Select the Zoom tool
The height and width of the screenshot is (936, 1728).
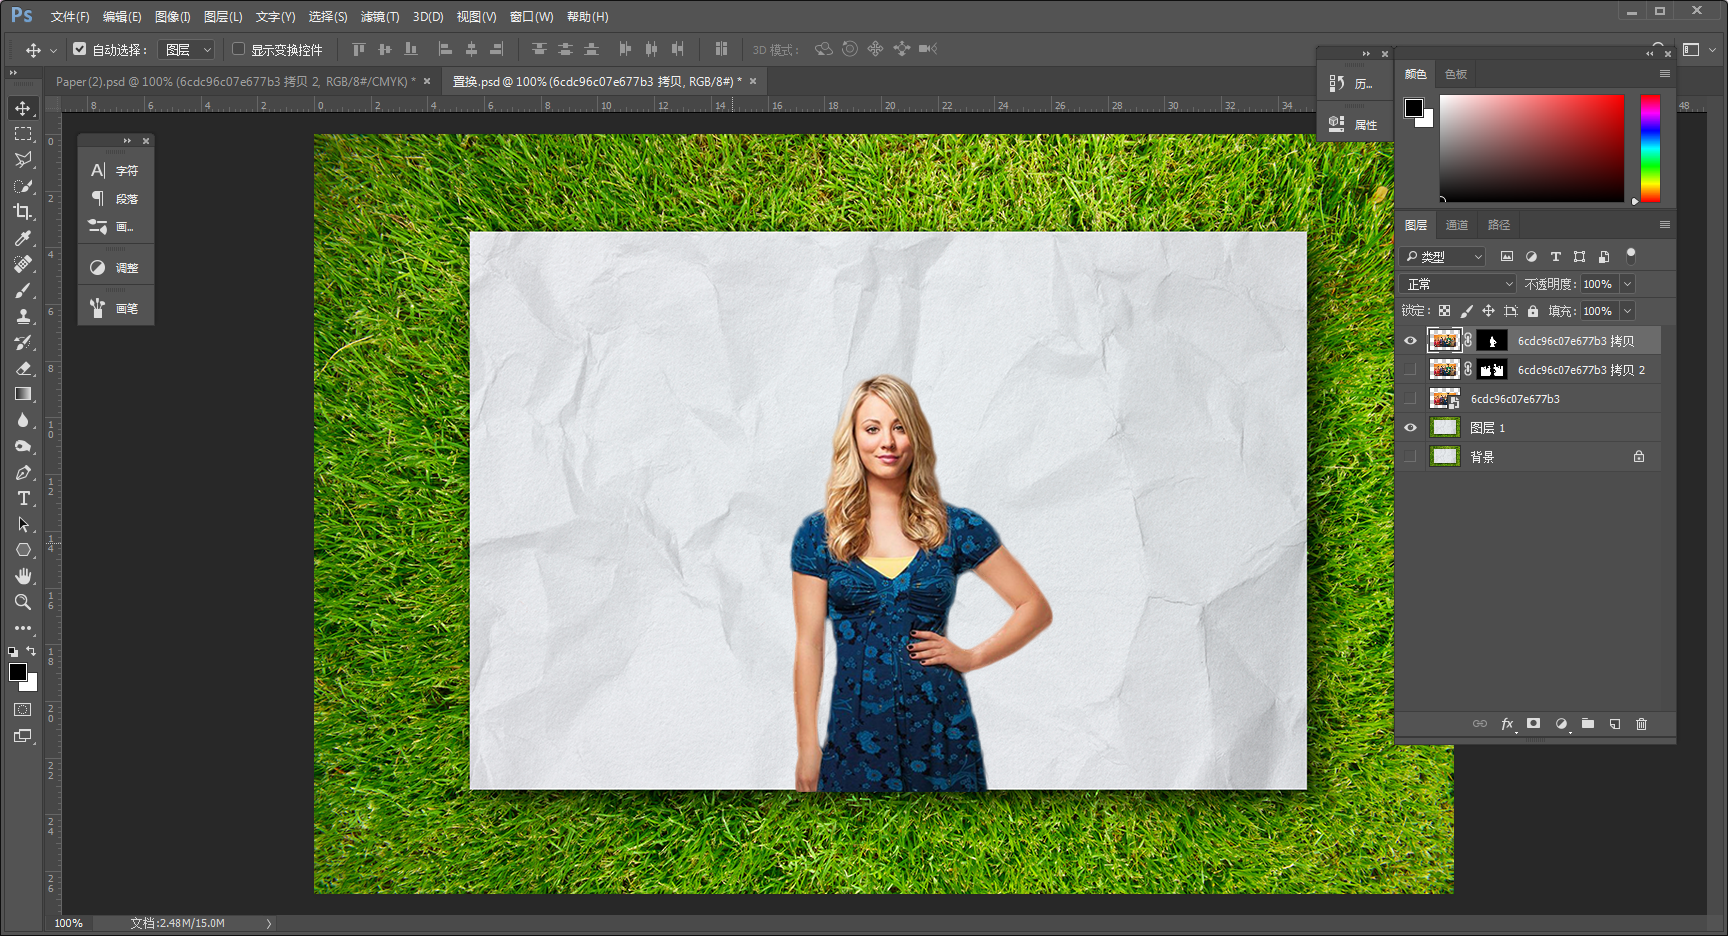tap(23, 602)
